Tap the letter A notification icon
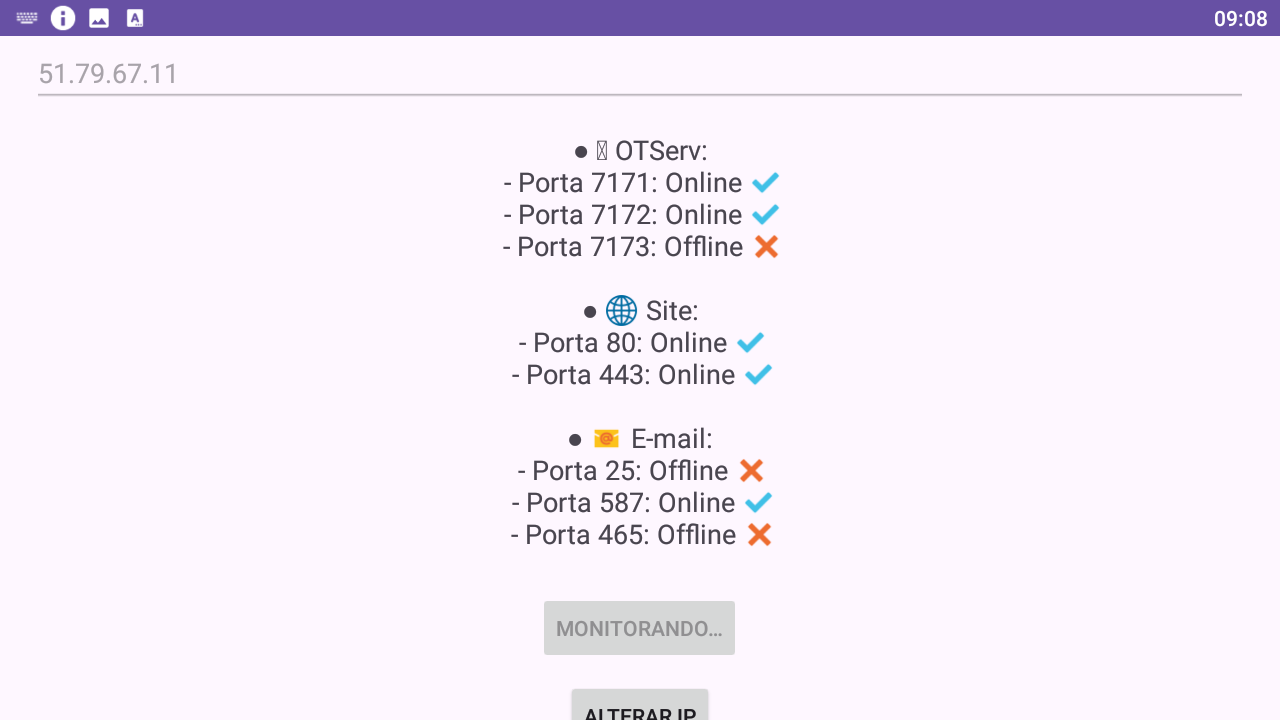The image size is (1280, 720). 135,18
